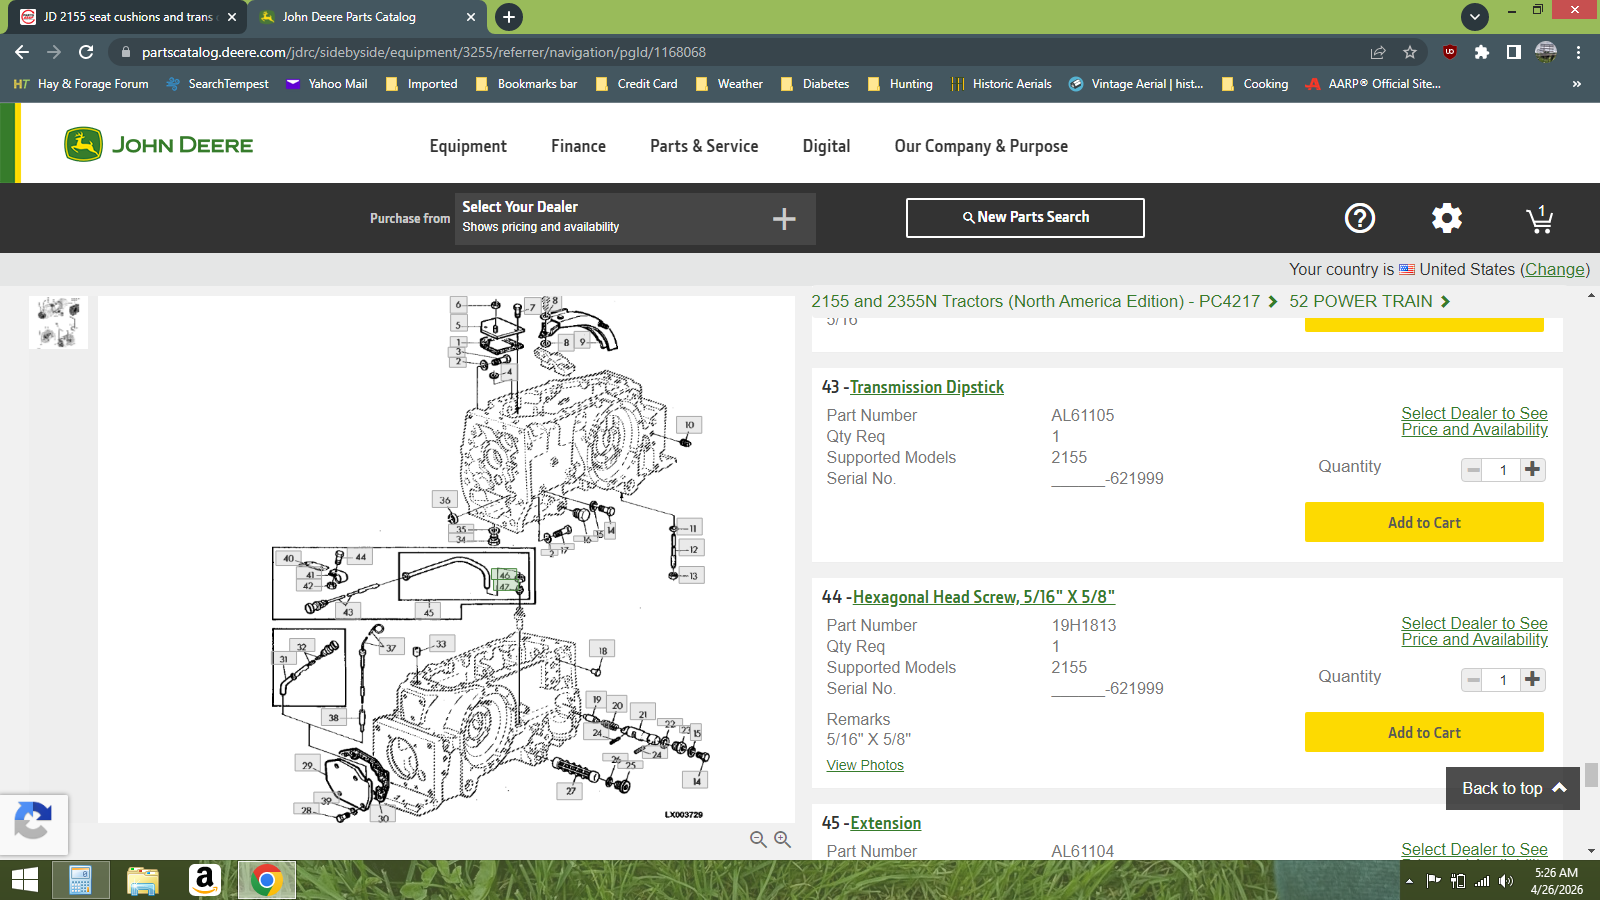The width and height of the screenshot is (1600, 900).
Task: Decrease quantity for Hexagonal Head Screw
Action: pyautogui.click(x=1473, y=680)
